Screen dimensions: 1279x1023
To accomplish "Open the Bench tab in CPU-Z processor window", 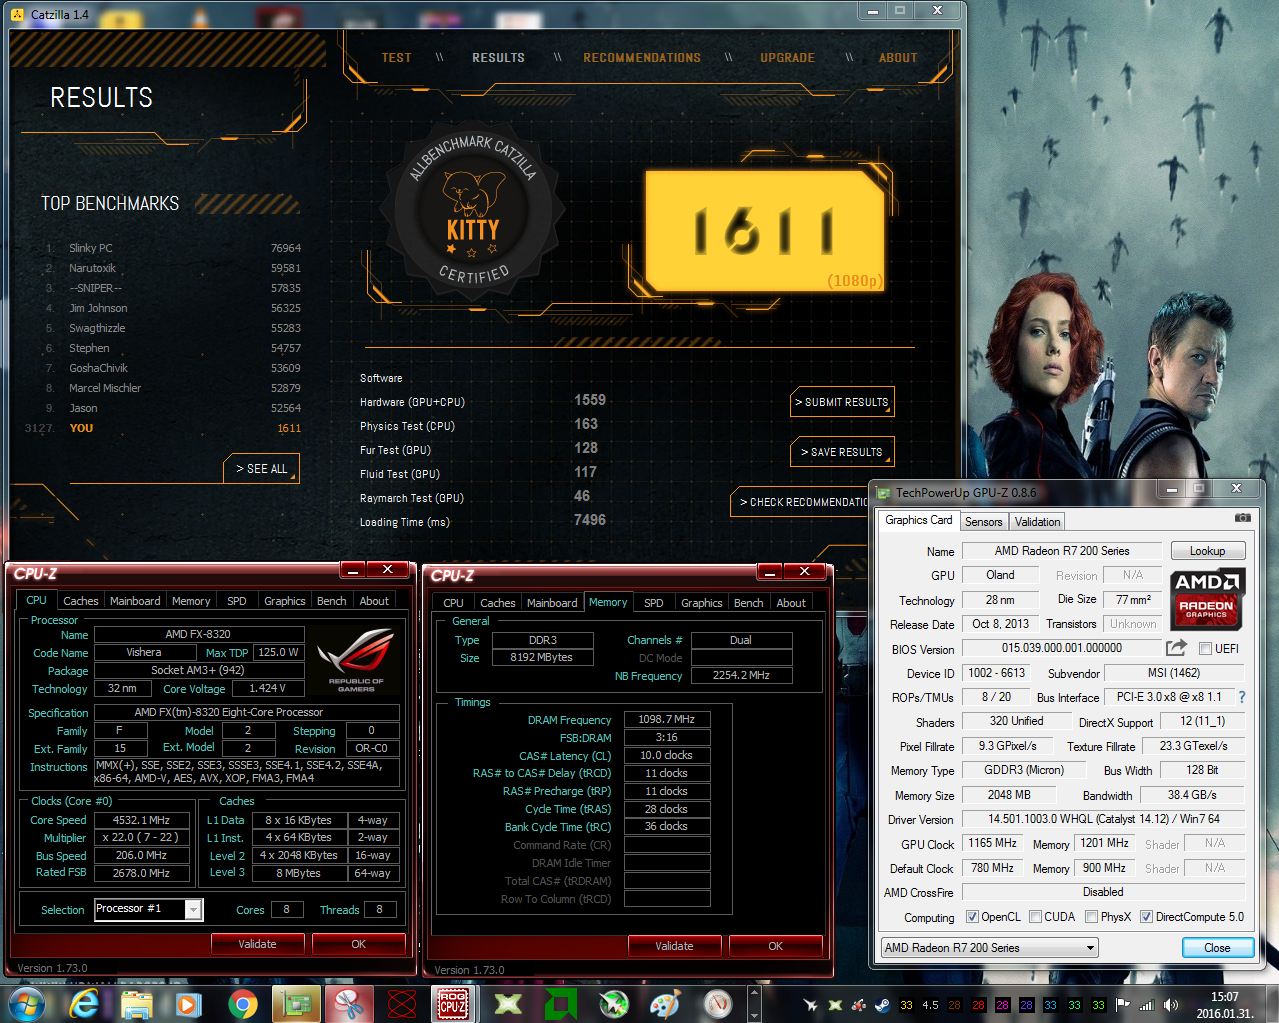I will tap(331, 601).
